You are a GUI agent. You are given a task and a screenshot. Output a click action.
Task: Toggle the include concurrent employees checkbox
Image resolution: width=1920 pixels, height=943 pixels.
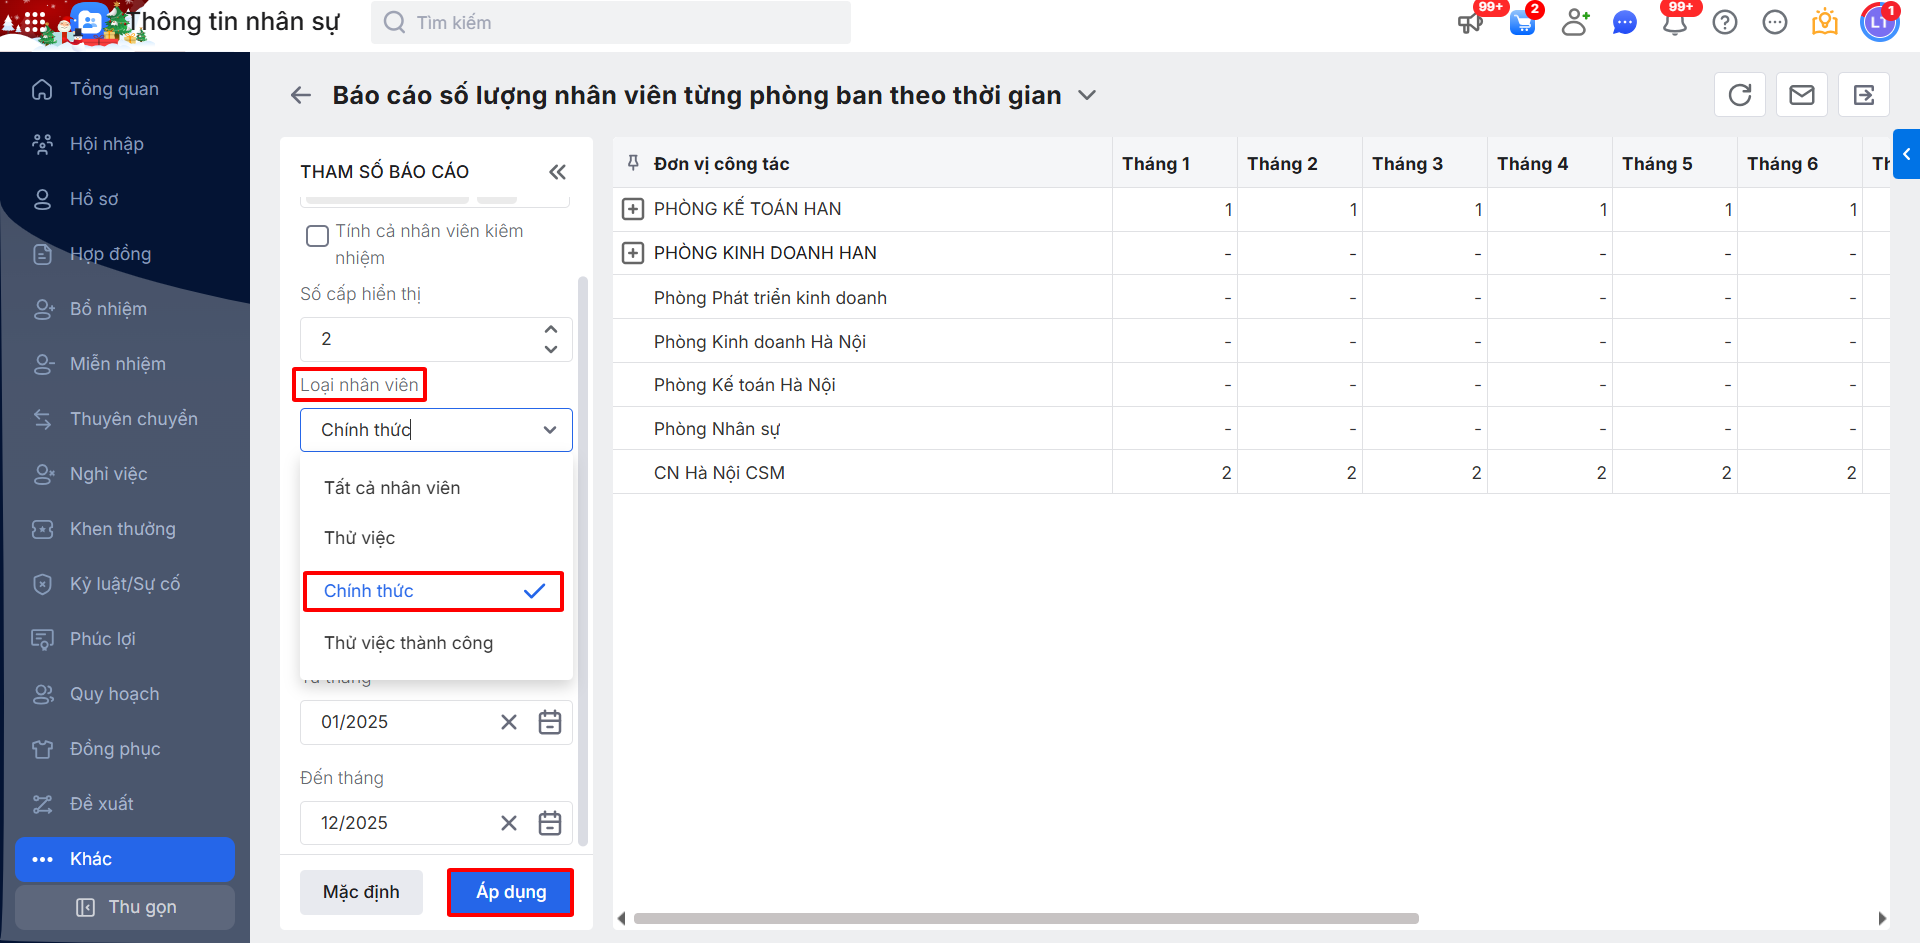tap(317, 236)
